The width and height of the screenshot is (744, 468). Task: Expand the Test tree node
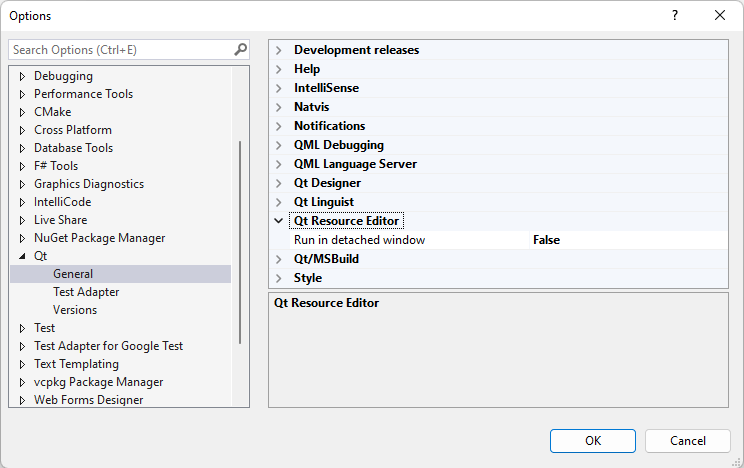tap(22, 328)
